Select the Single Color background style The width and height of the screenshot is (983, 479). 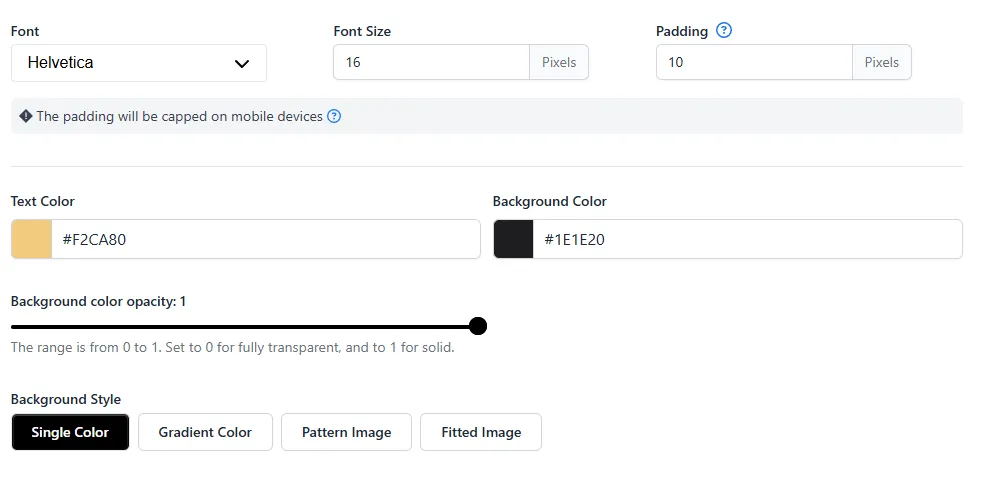click(x=70, y=432)
